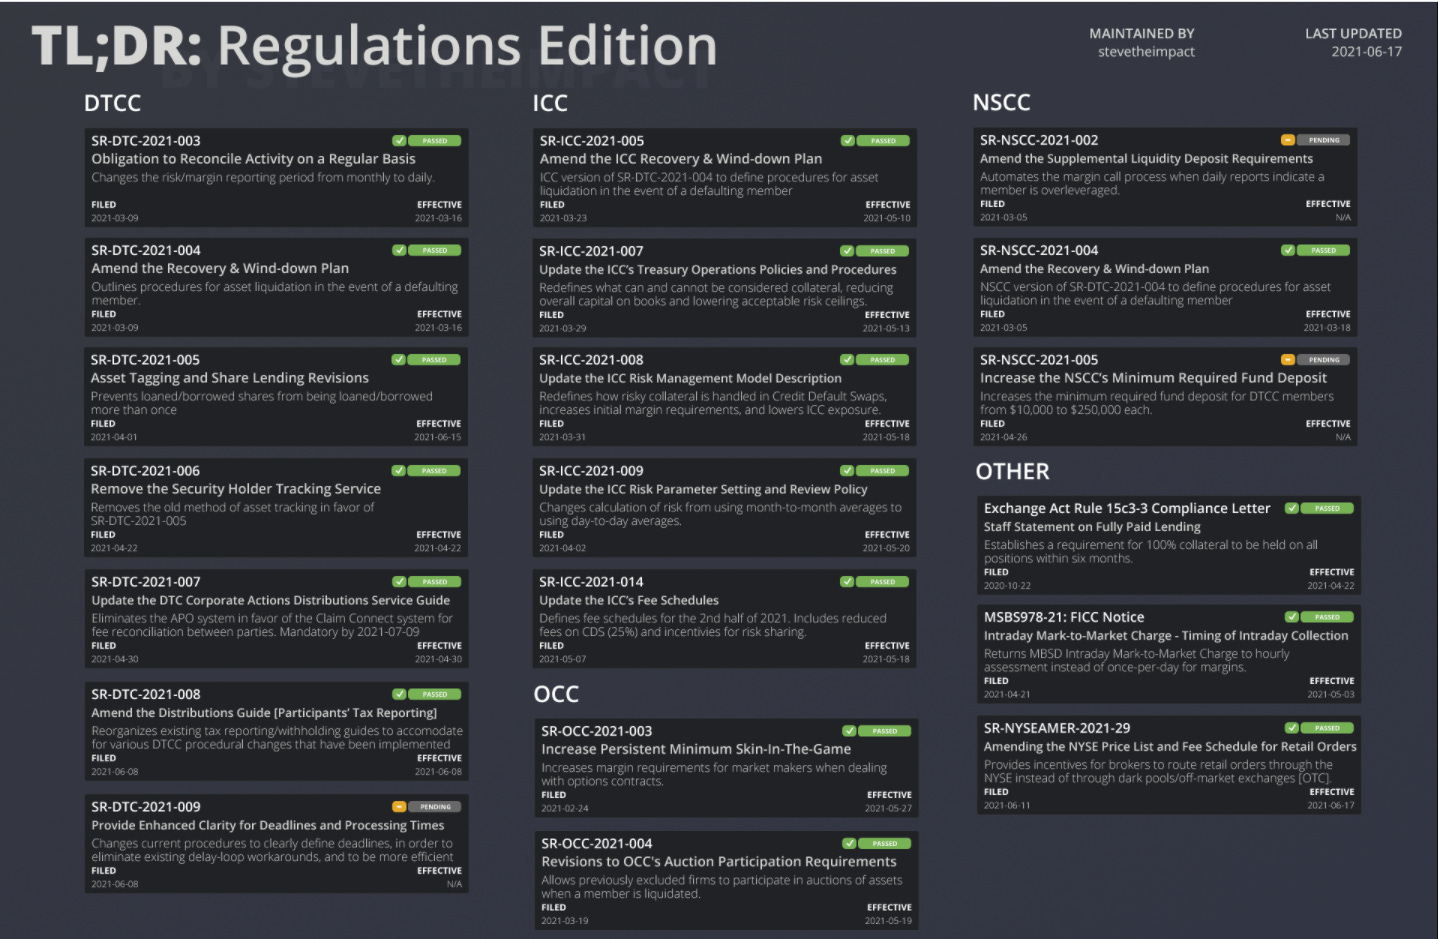1438x939 pixels.
Task: Click the PASSED badge on SR-ICC-2021-005
Action: (x=884, y=141)
